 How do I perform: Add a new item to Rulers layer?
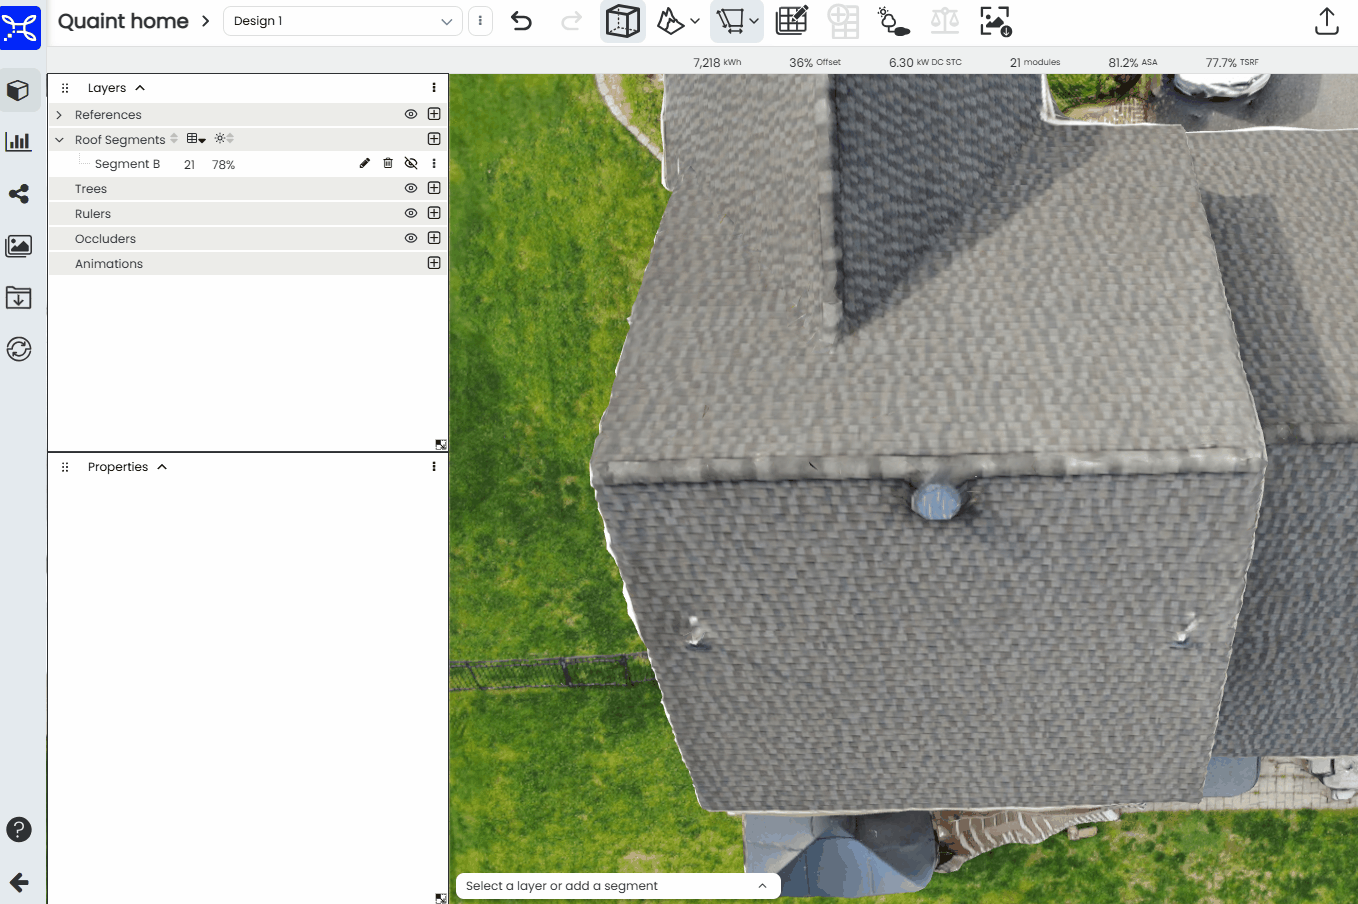point(434,214)
